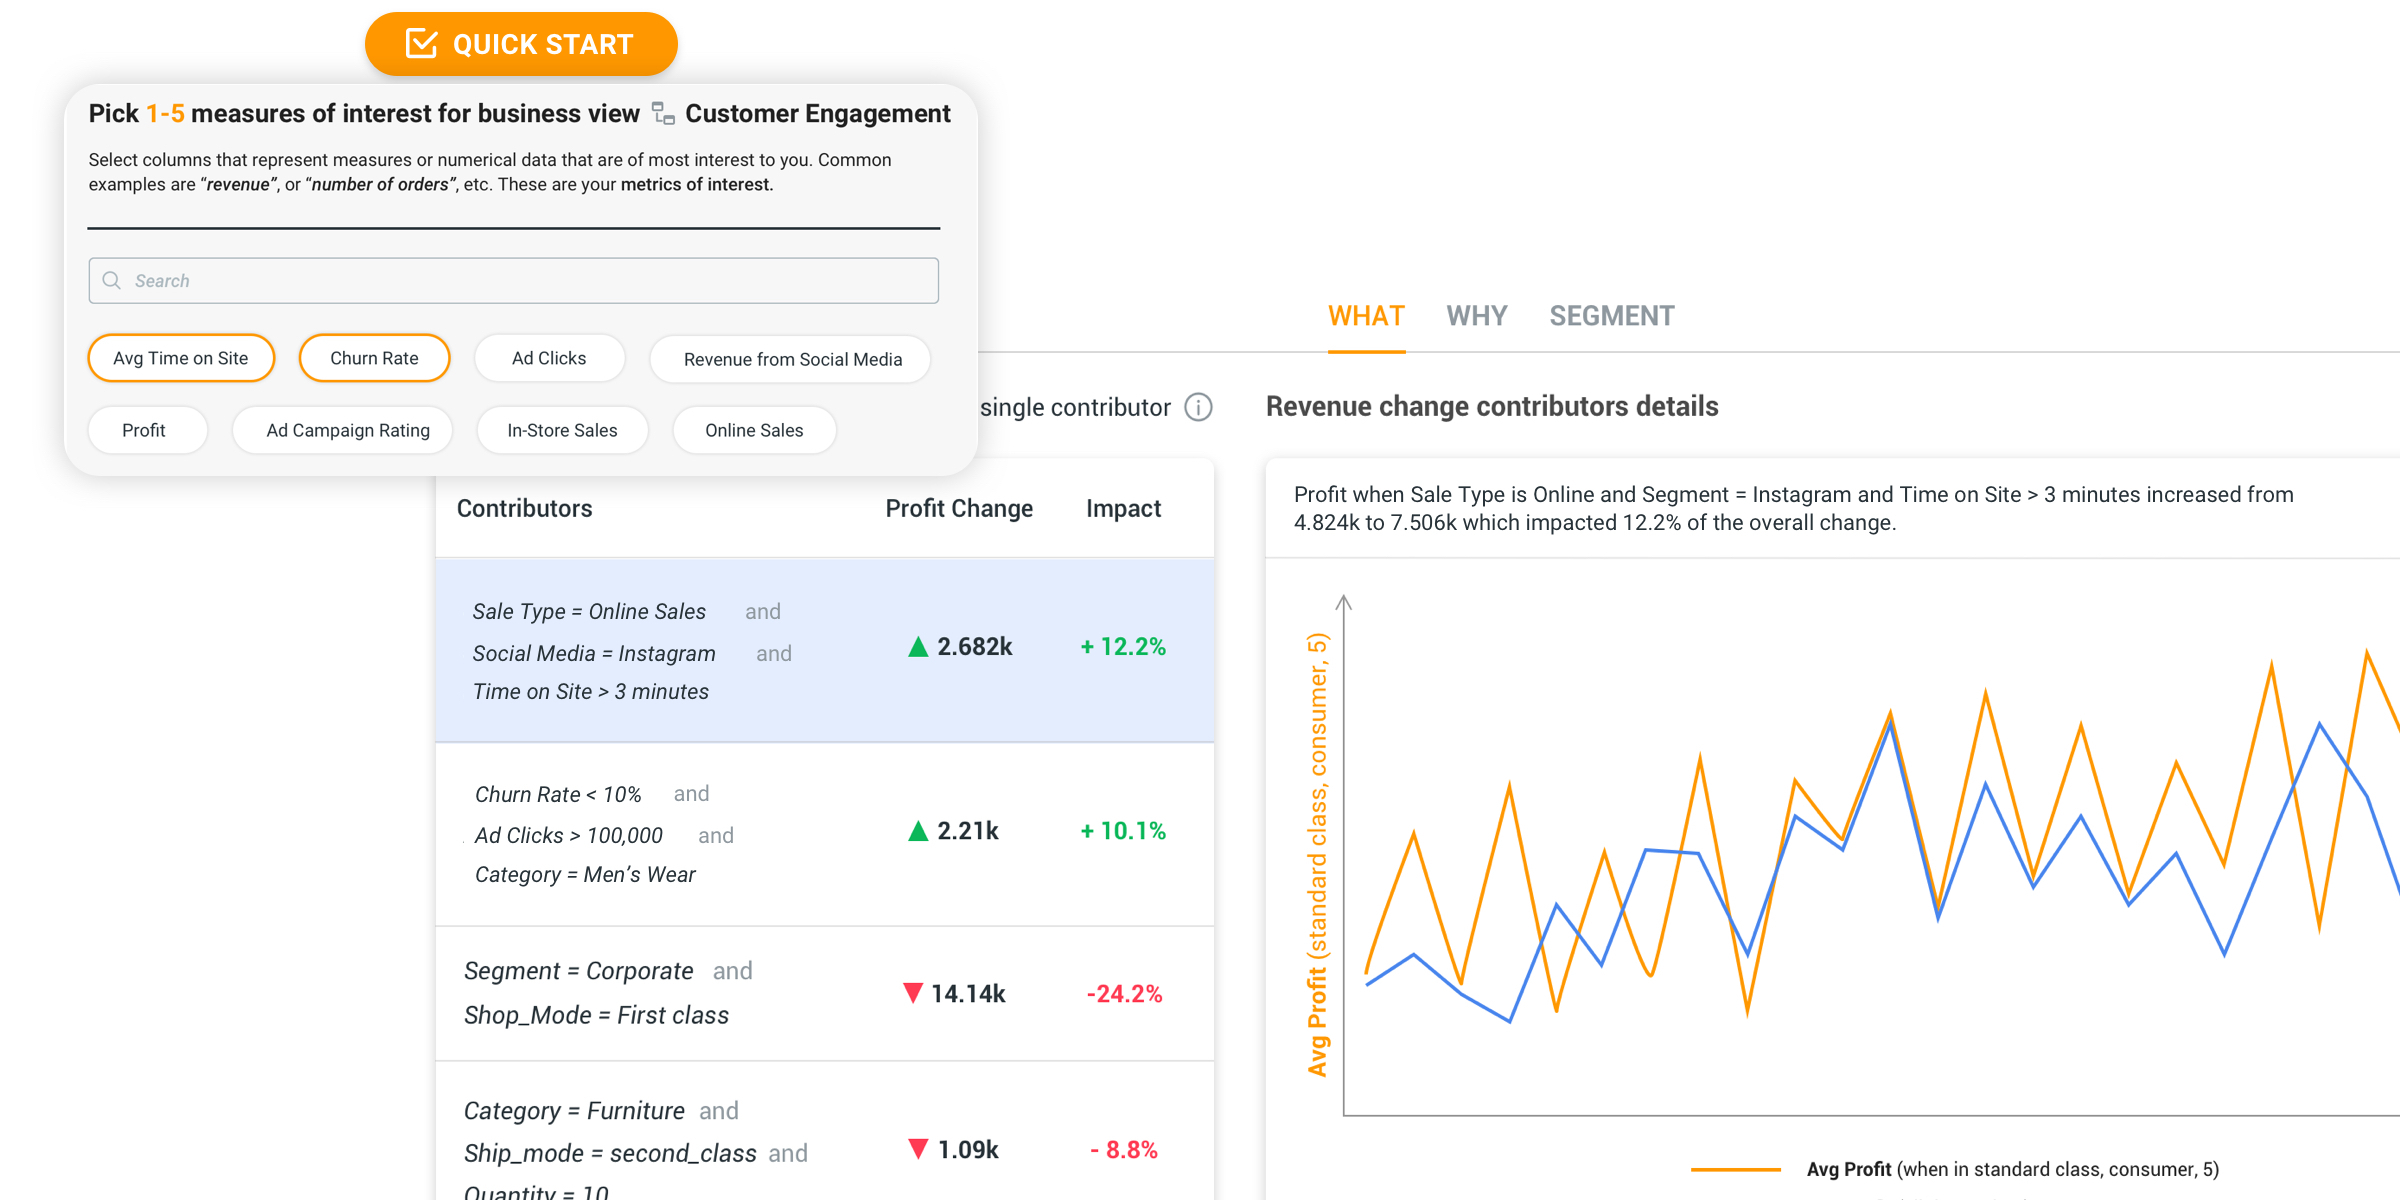Click green up arrow beside 2.682k
Viewport: 2400px width, 1200px height.
pyautogui.click(x=917, y=647)
